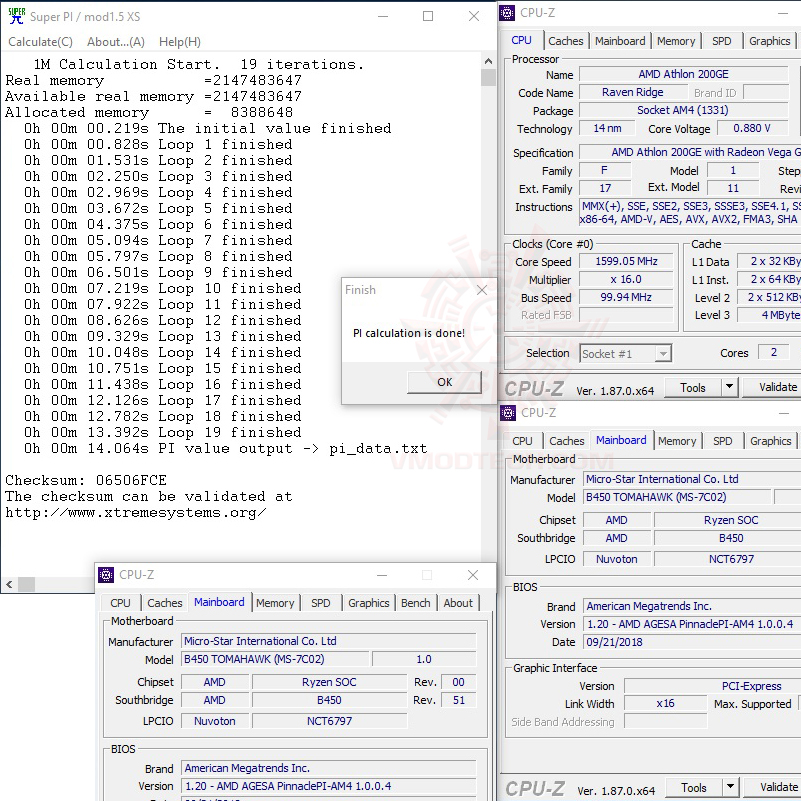Image resolution: width=801 pixels, height=801 pixels.
Task: Confirm the PI calculation dialog with OK
Action: click(444, 382)
